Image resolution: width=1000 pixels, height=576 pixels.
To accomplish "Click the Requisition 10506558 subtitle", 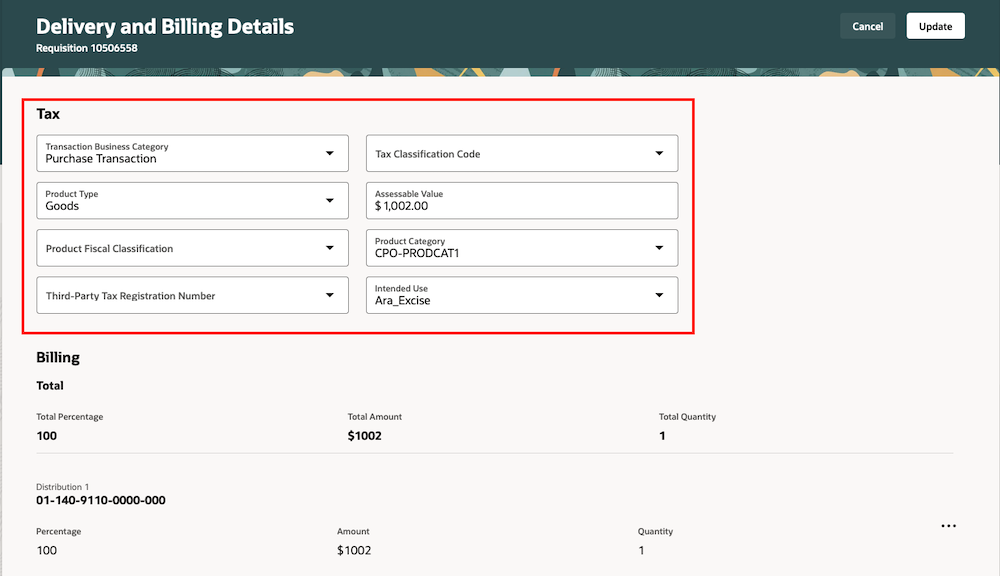I will click(87, 48).
